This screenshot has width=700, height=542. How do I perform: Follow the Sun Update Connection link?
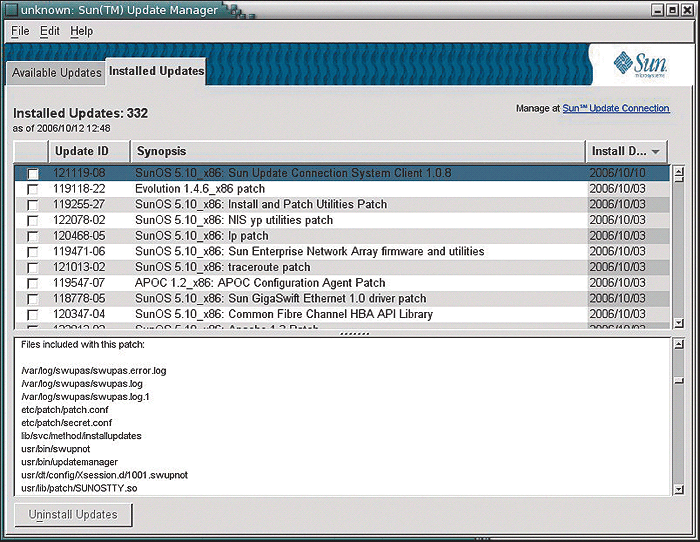click(x=616, y=108)
